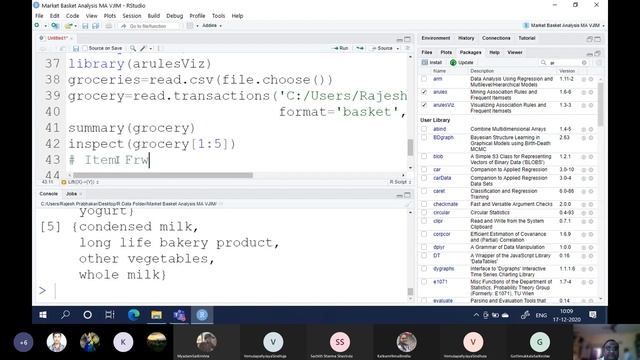Save all open documents icon
The height and width of the screenshot is (360, 640).
coord(96,26)
